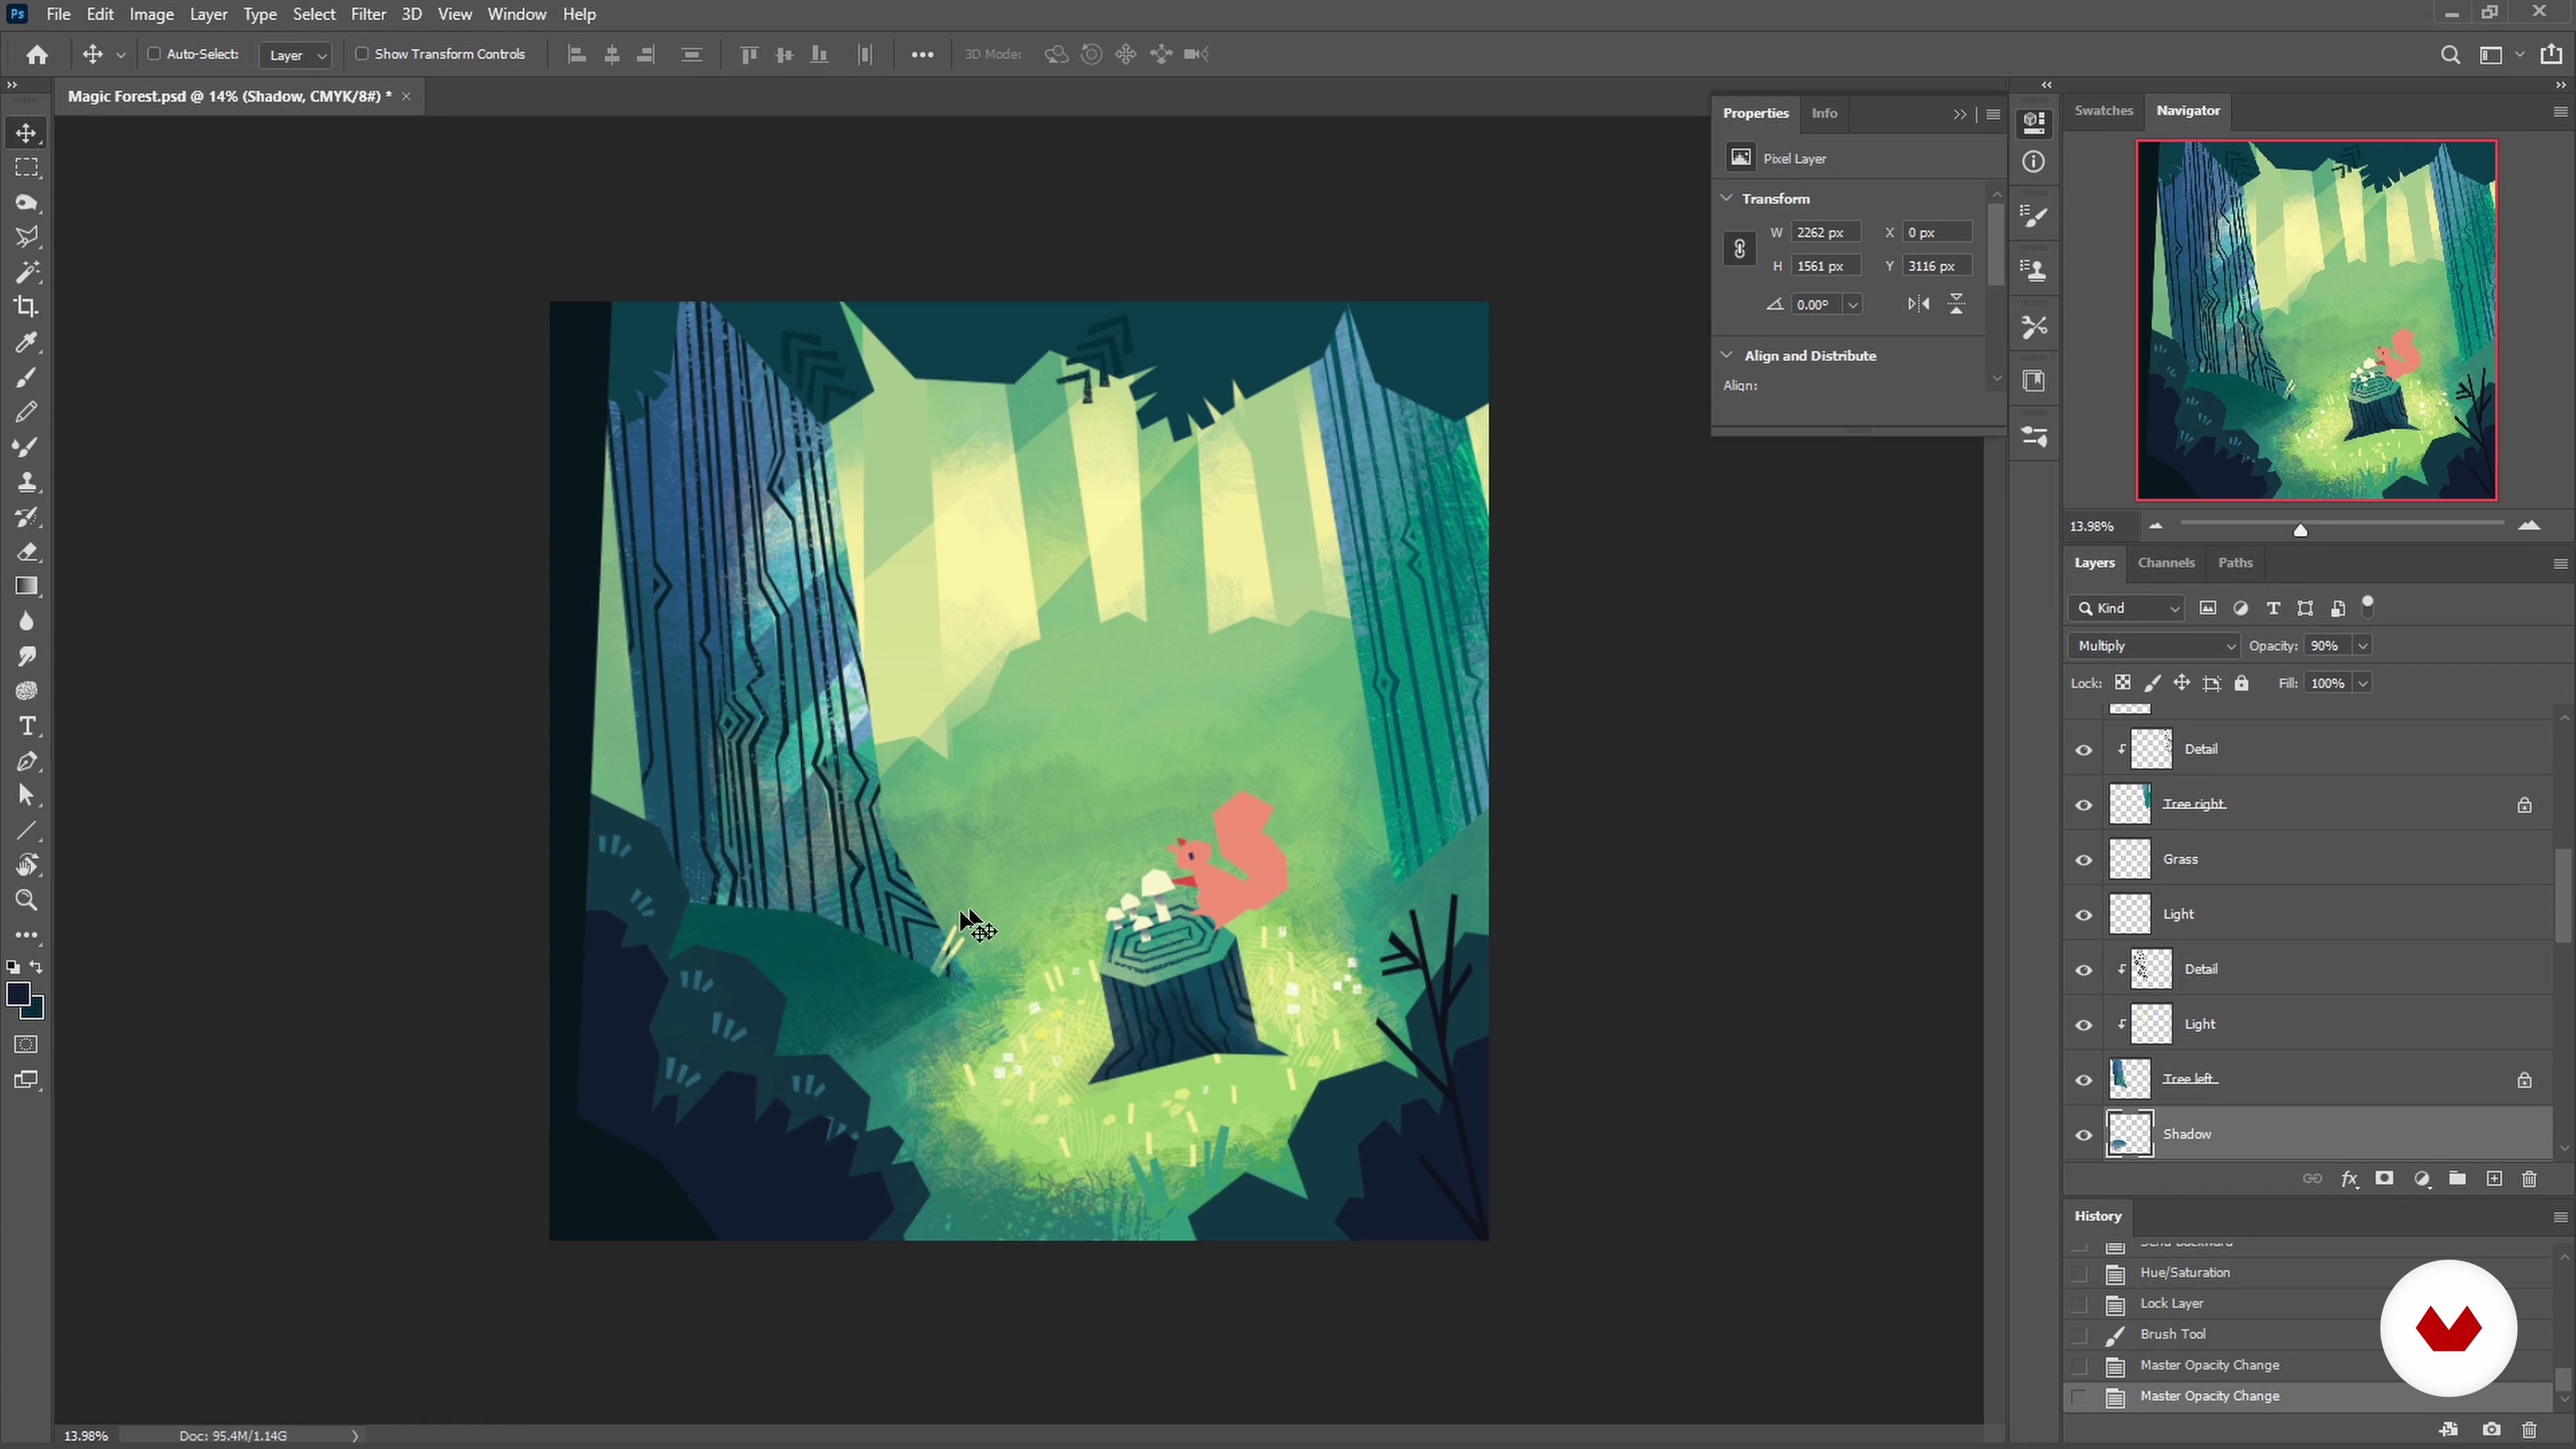This screenshot has width=2576, height=1449.
Task: Select the Eyedropper tool
Action: click(x=27, y=343)
